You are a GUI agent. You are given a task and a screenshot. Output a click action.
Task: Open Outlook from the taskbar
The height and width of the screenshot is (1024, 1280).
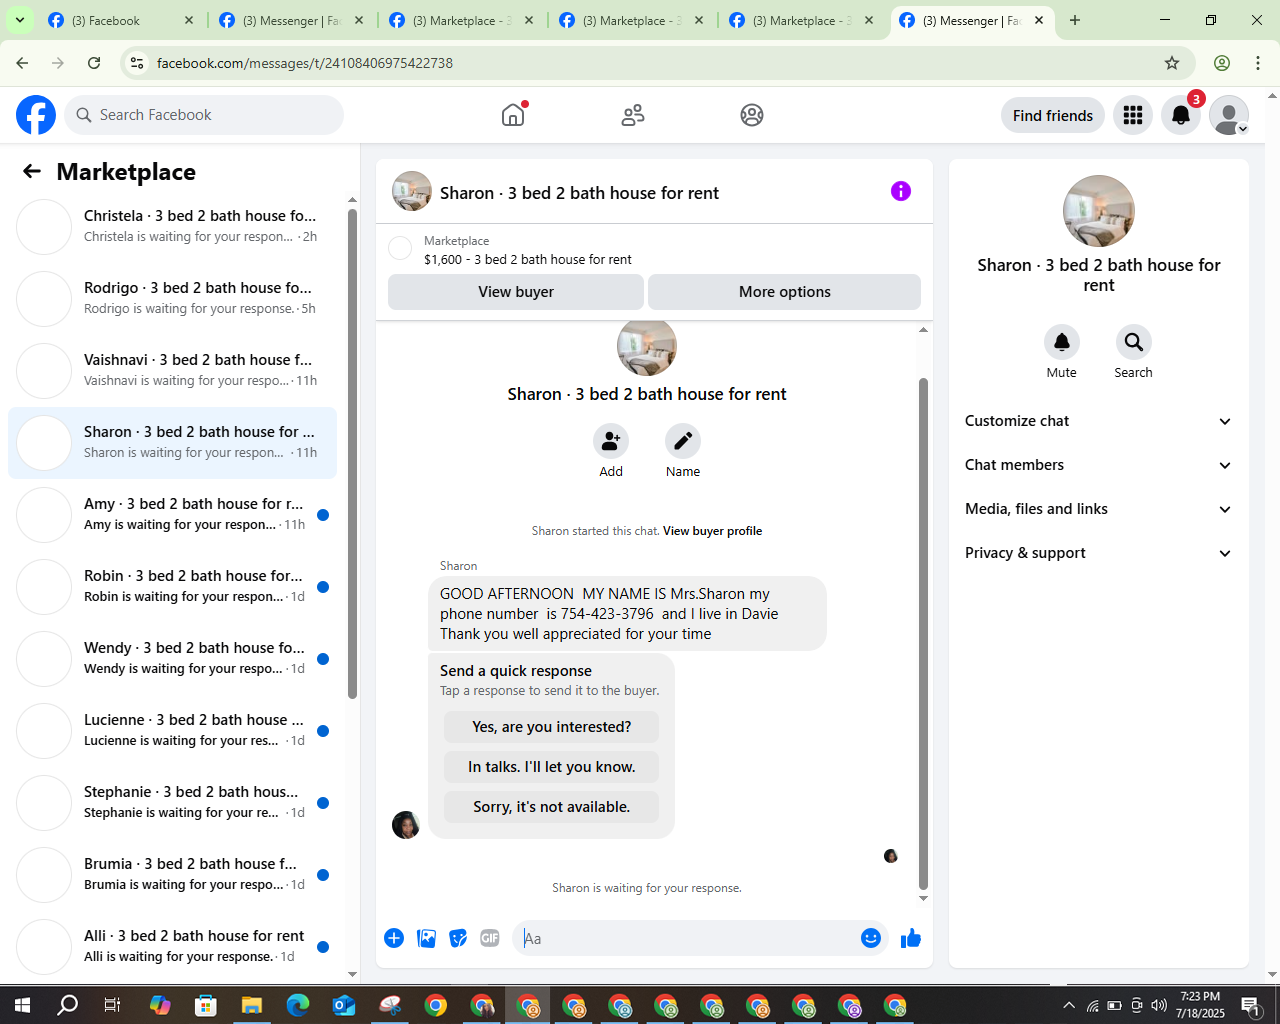coord(344,1005)
